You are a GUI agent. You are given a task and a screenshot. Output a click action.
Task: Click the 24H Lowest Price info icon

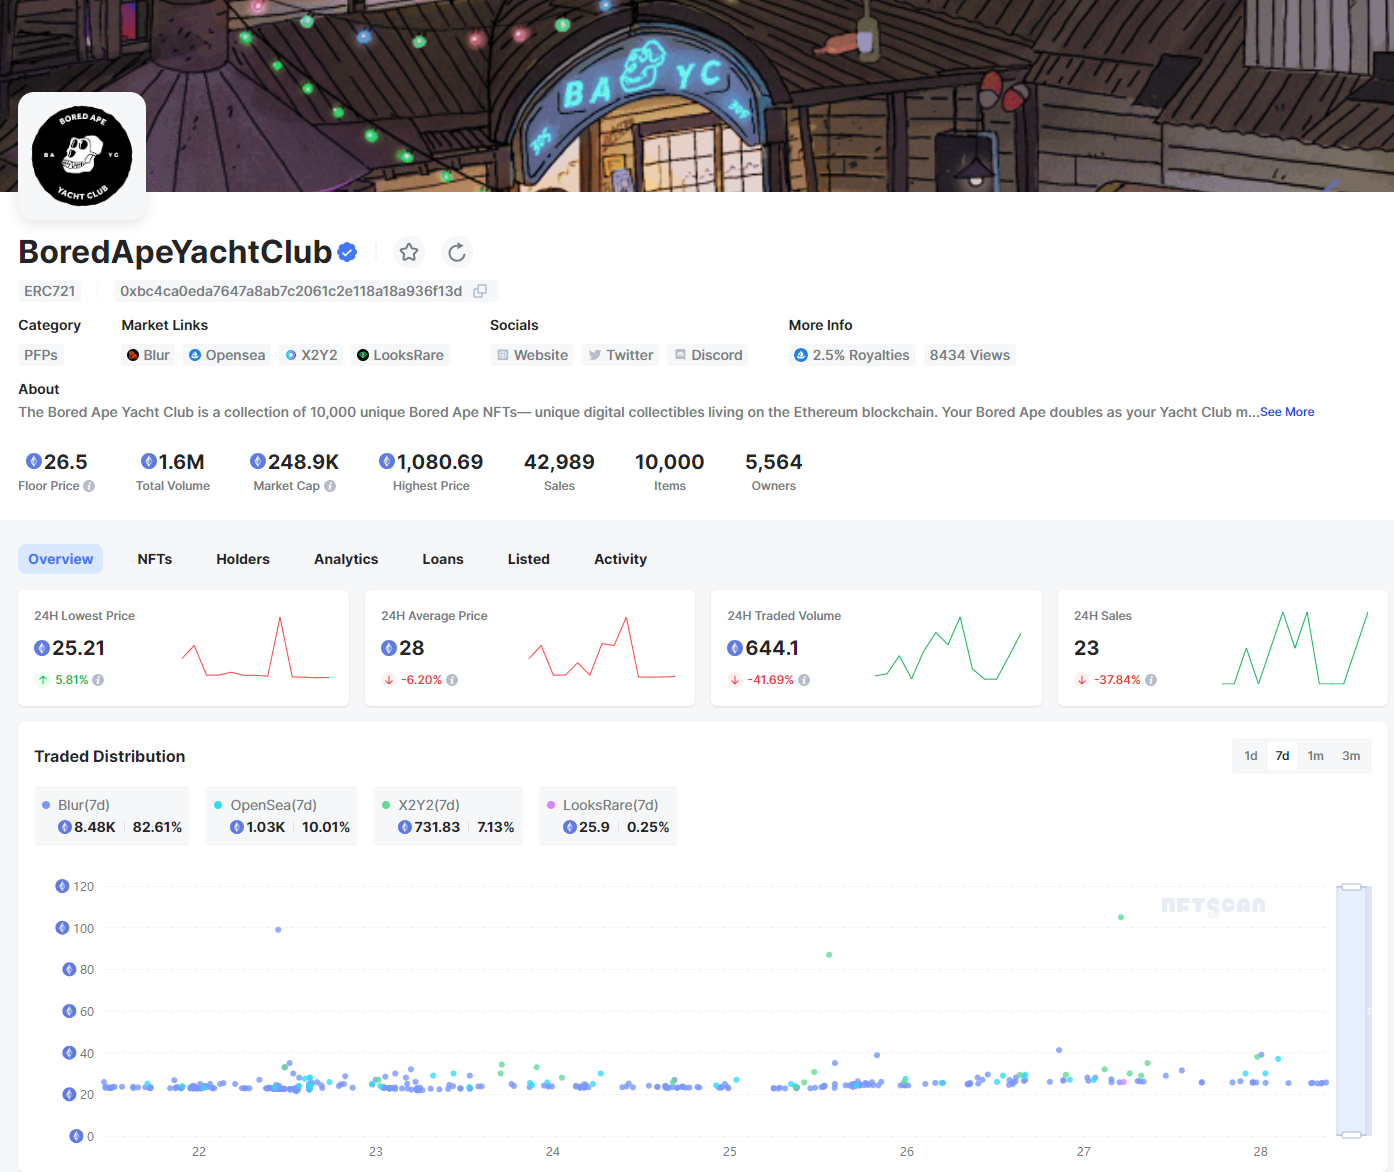coord(98,680)
